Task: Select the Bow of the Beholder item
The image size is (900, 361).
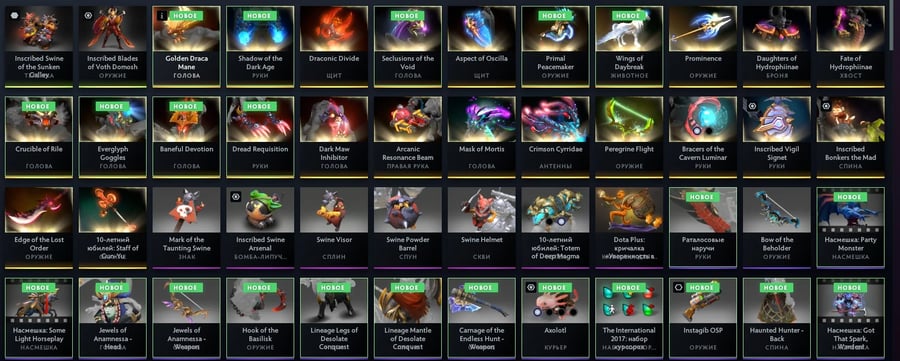Action: point(777,227)
